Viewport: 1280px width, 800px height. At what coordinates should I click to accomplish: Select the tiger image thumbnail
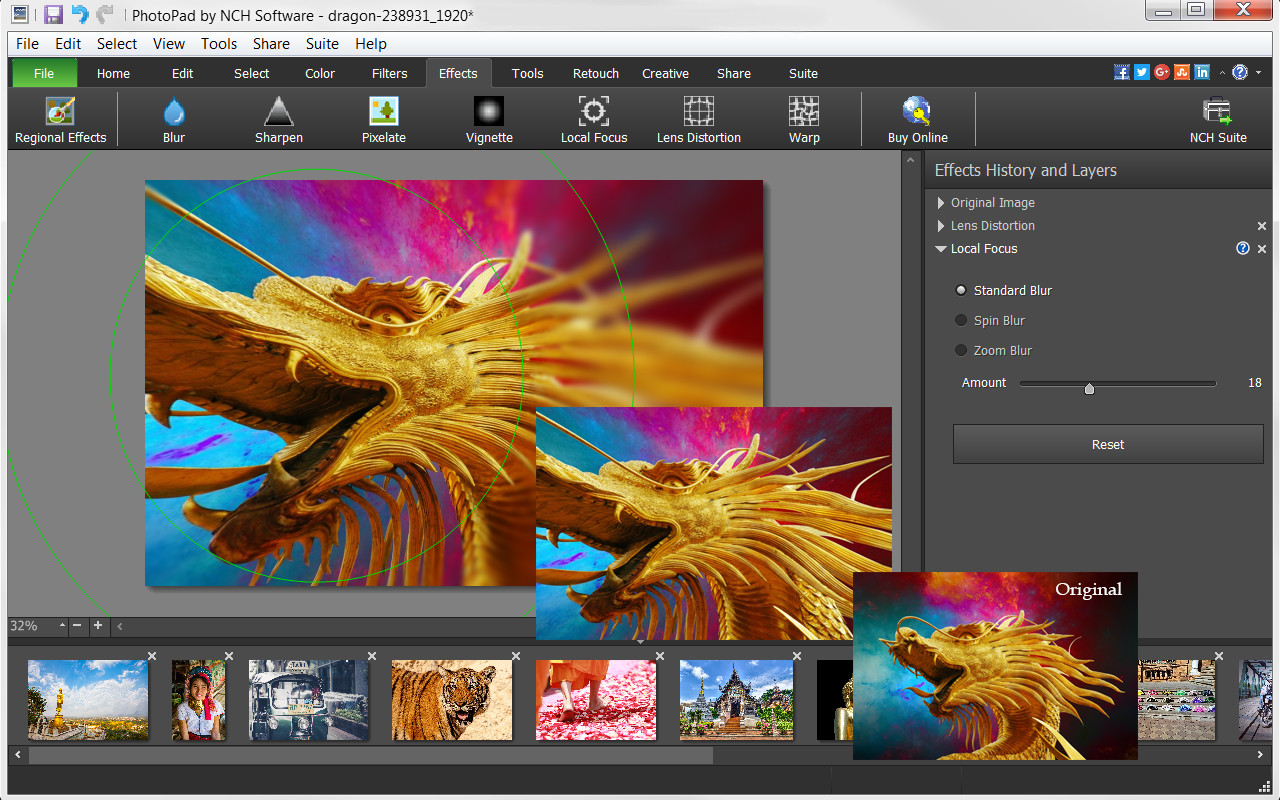pyautogui.click(x=452, y=700)
